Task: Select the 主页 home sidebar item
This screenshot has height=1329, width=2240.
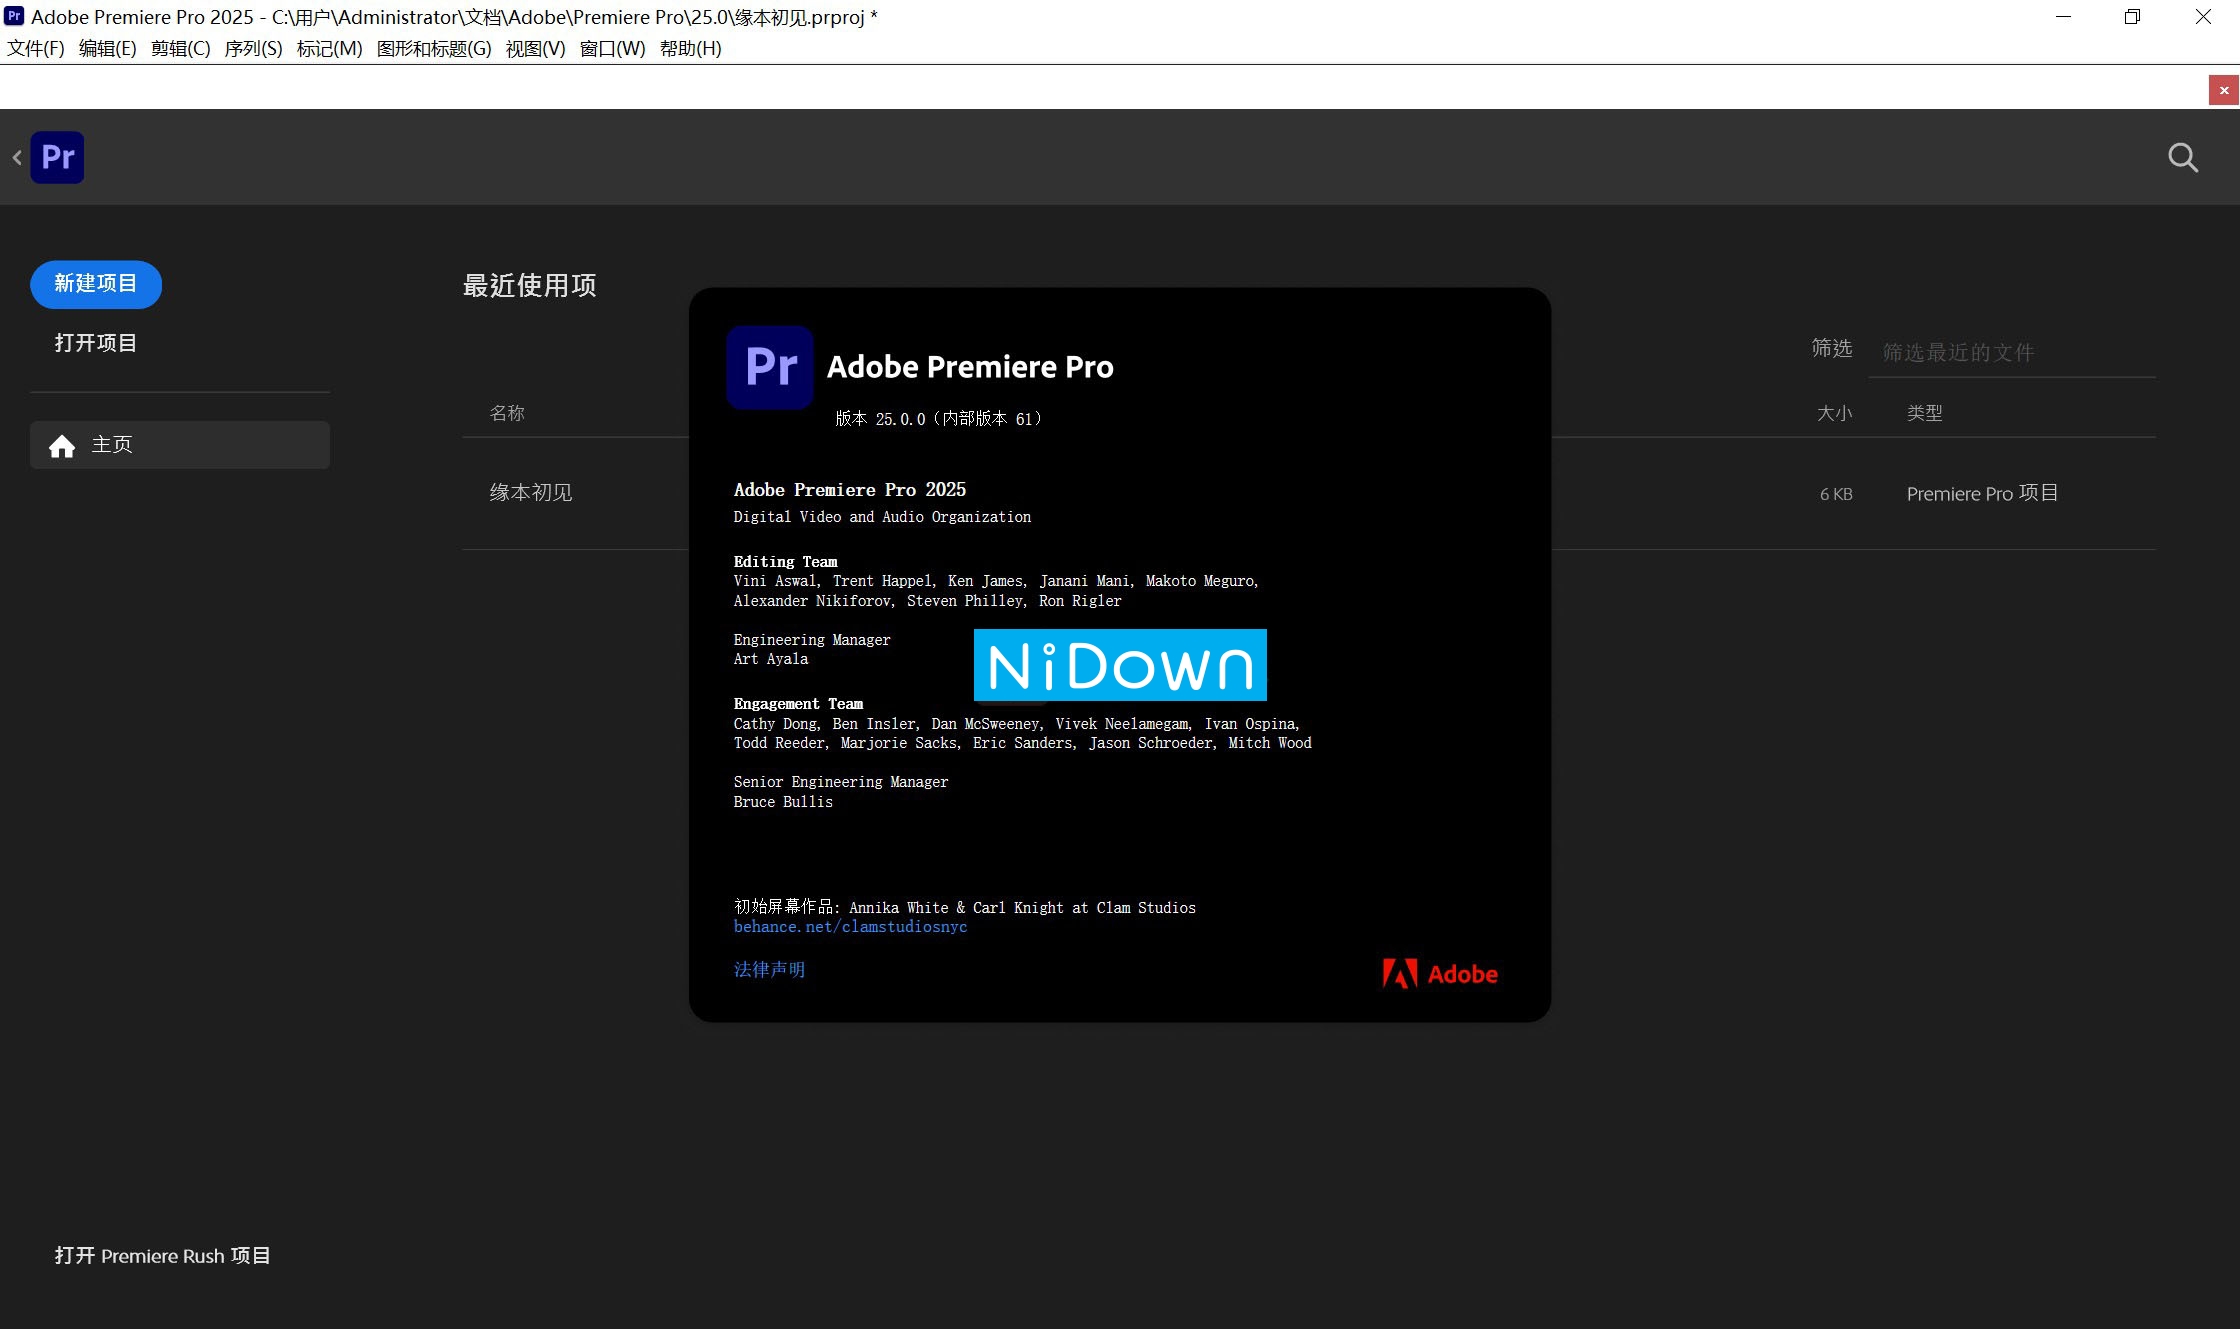Action: (x=180, y=445)
